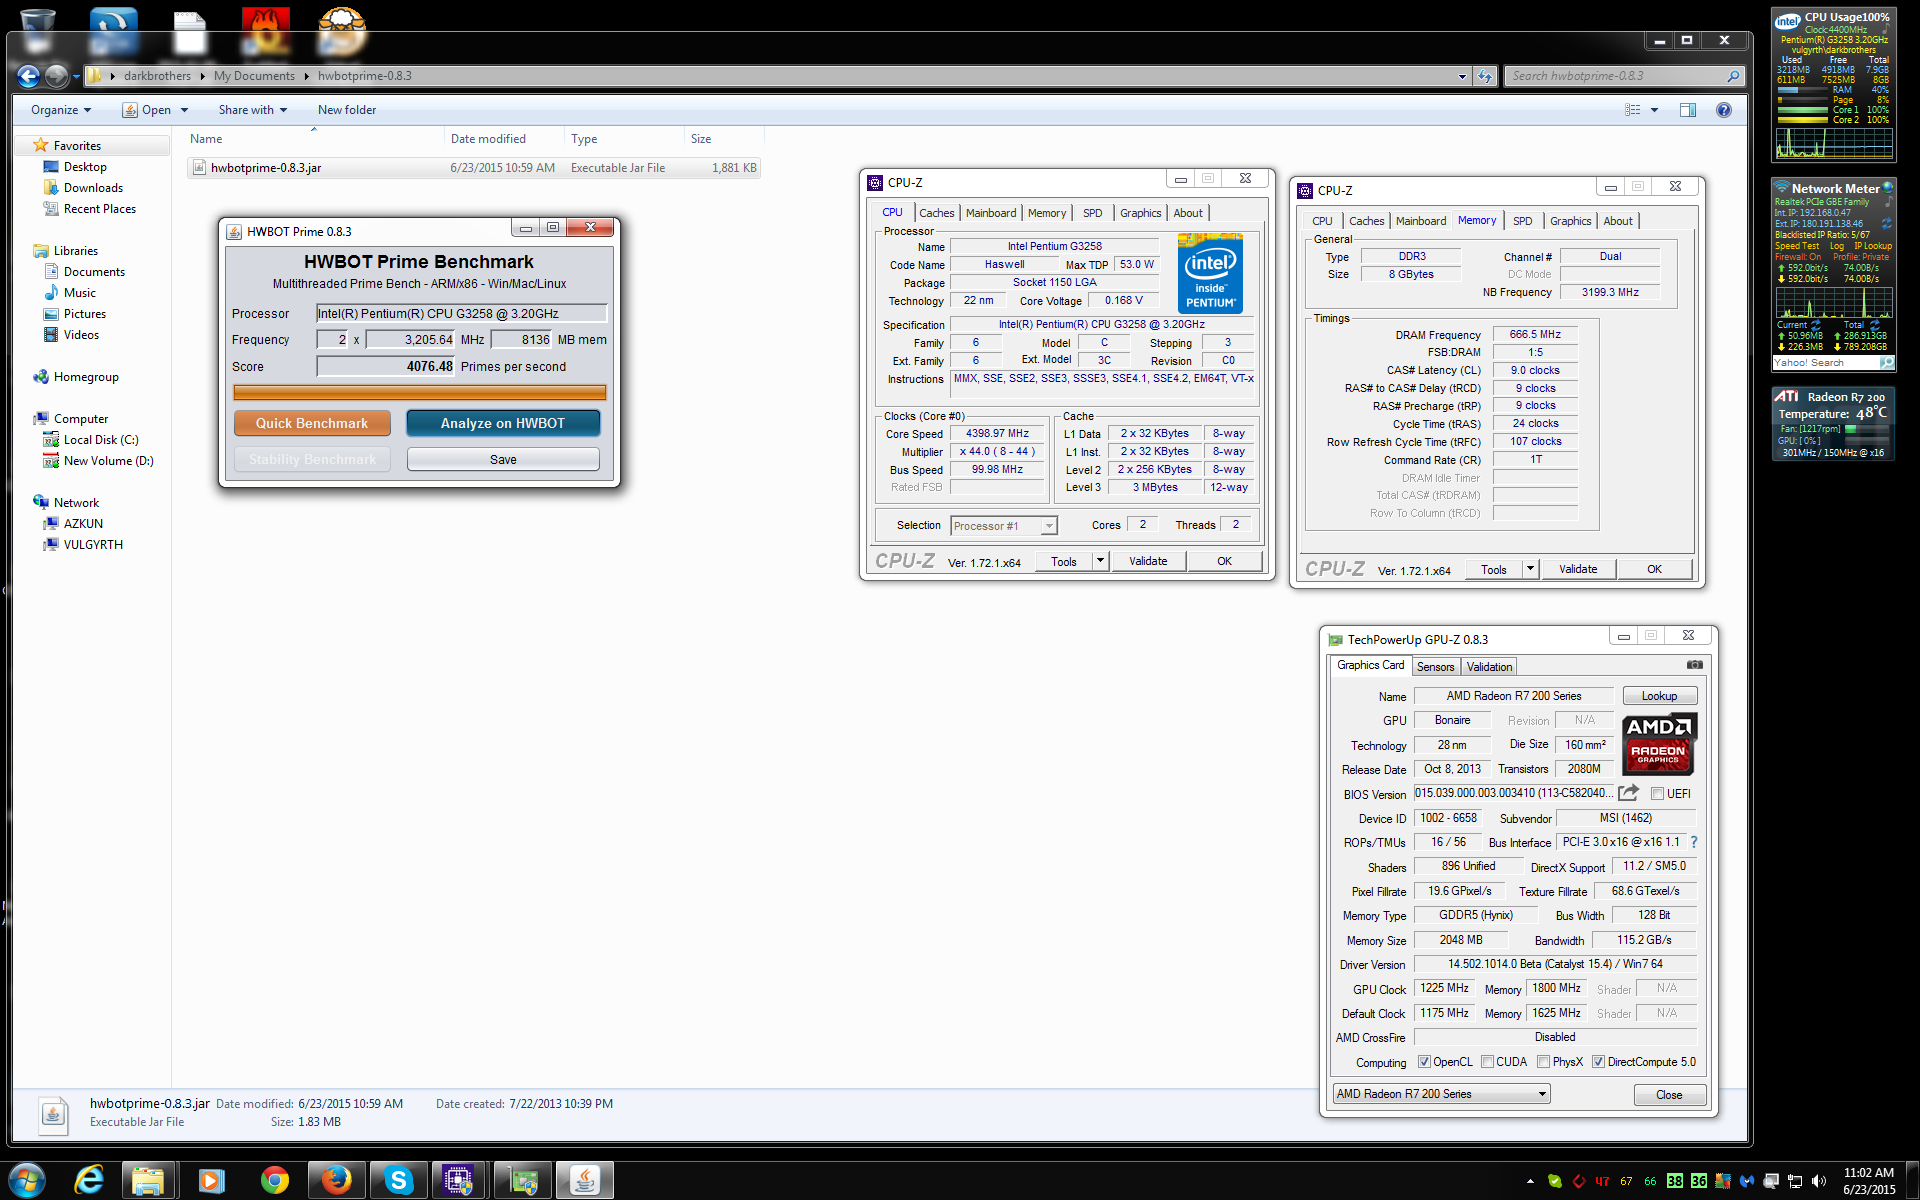The width and height of the screenshot is (1920, 1200).
Task: Toggle the DirectCompute 5.0 checkbox in GPU-Z
Action: click(x=1598, y=1062)
